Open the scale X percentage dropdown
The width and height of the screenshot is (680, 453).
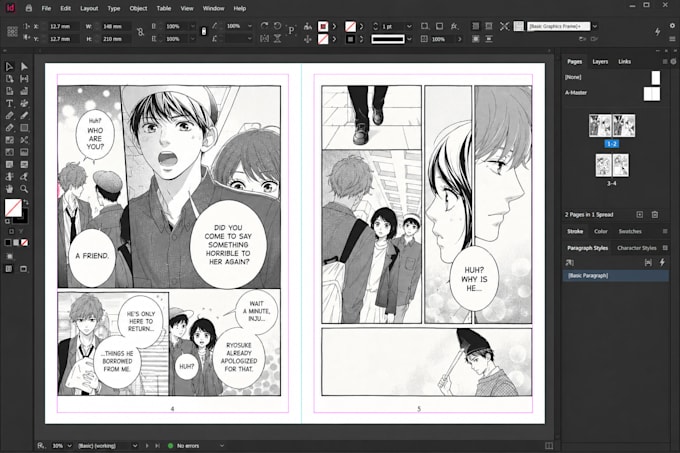click(193, 26)
